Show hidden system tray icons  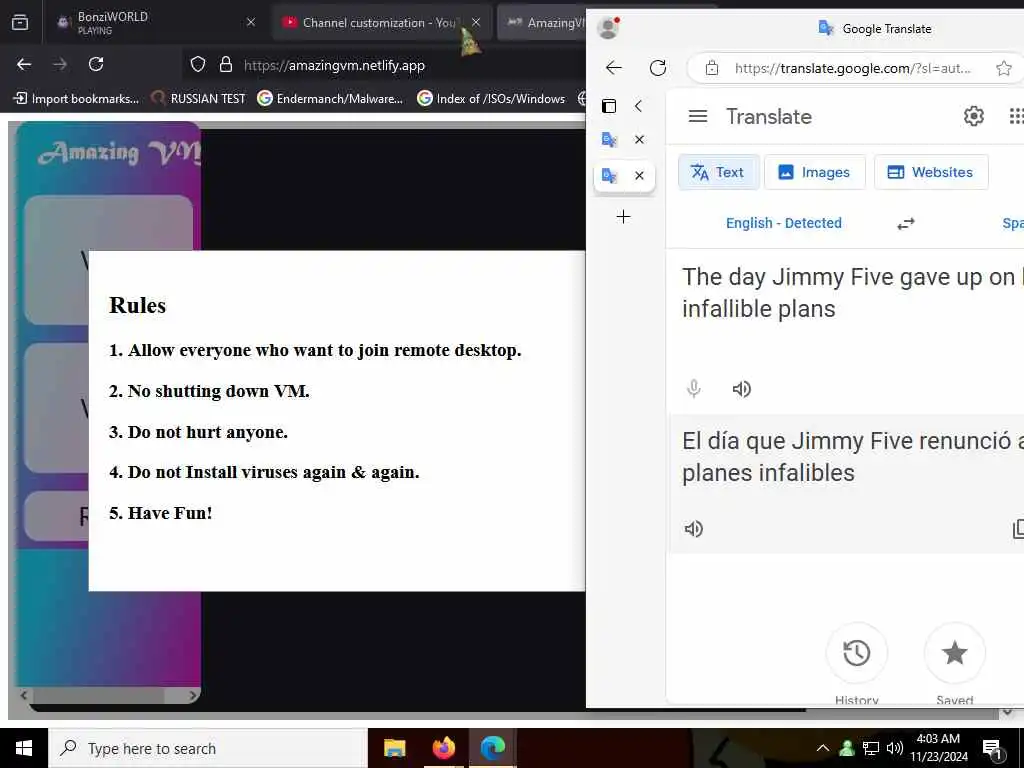point(823,748)
